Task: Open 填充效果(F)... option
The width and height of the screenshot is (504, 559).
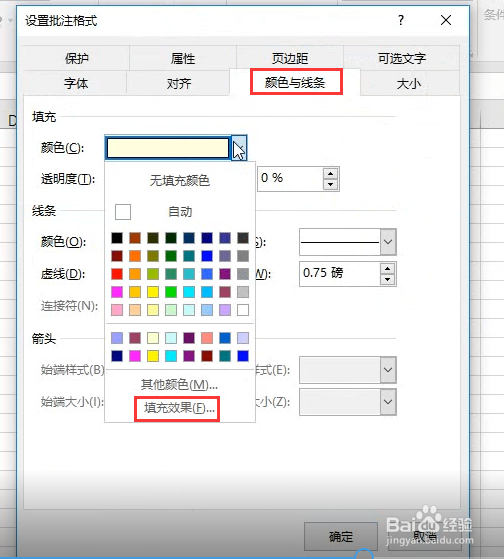Action: click(x=179, y=407)
